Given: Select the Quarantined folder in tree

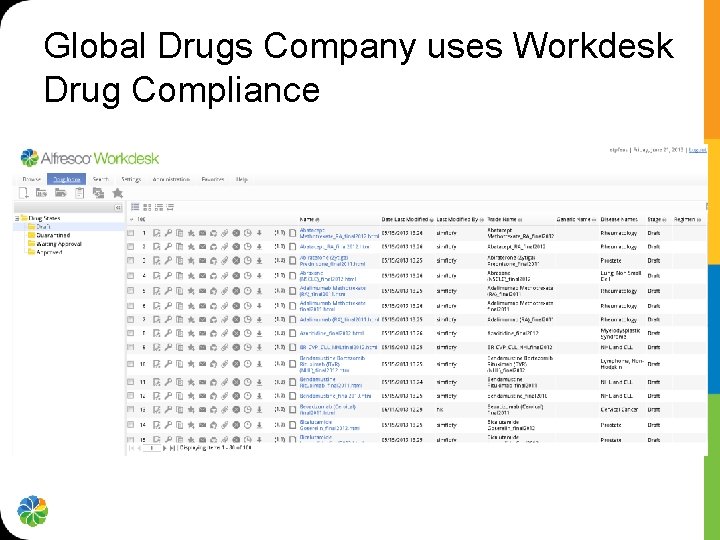Looking at the screenshot, I should [x=49, y=235].
